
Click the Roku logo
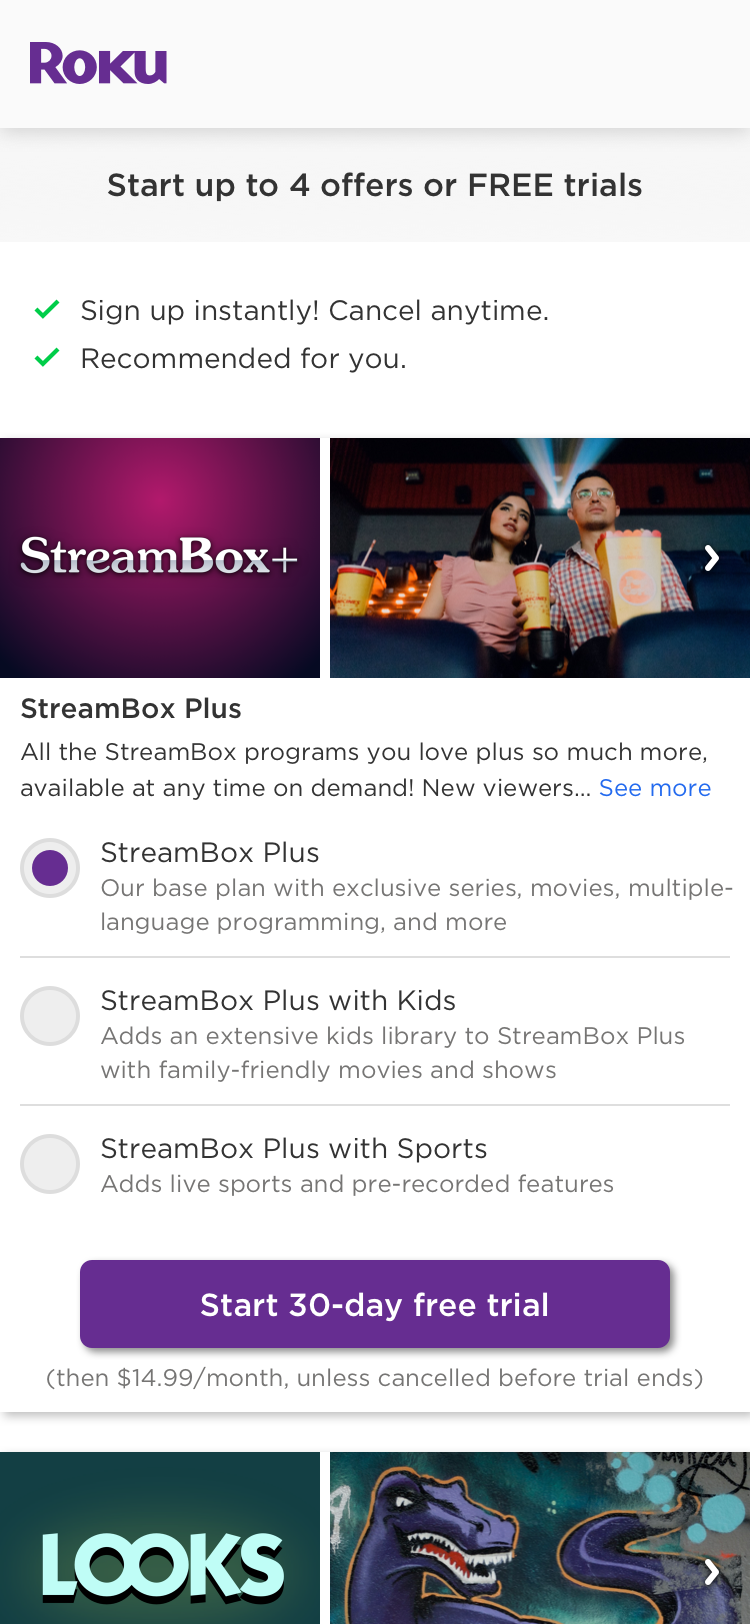pos(98,64)
